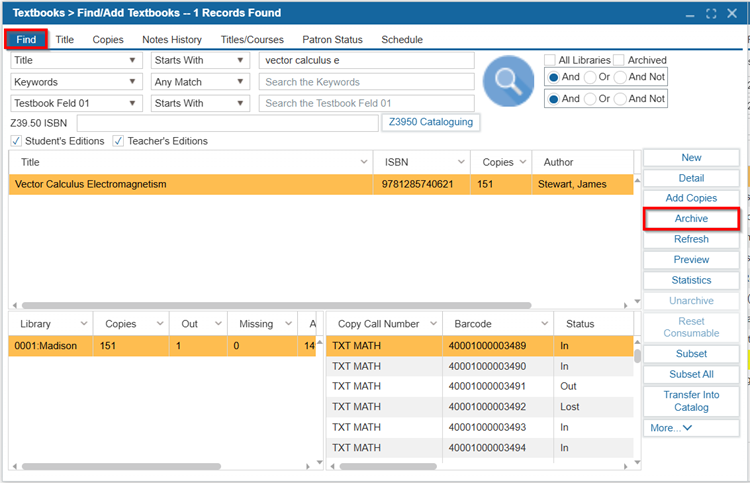
Task: Open the Schedule tab
Action: [402, 40]
